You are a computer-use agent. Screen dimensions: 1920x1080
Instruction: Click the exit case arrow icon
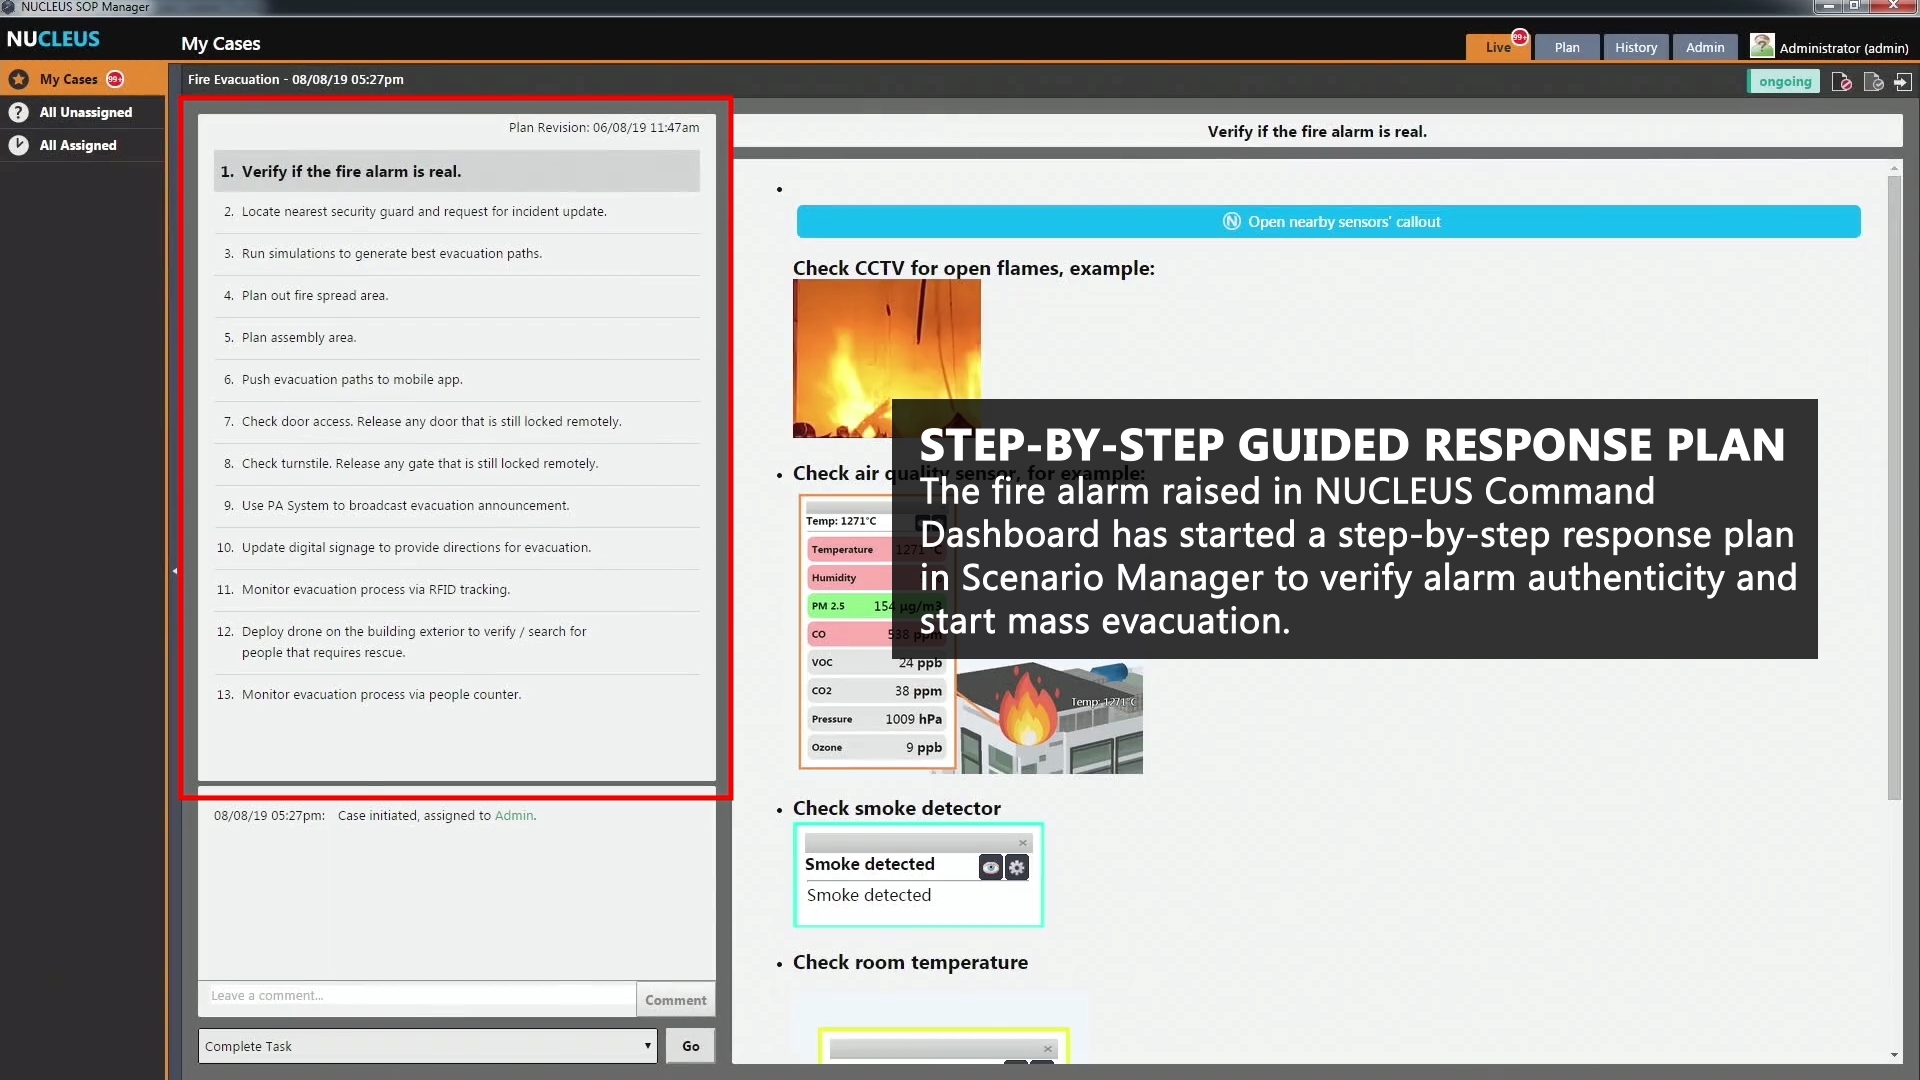coord(1902,82)
